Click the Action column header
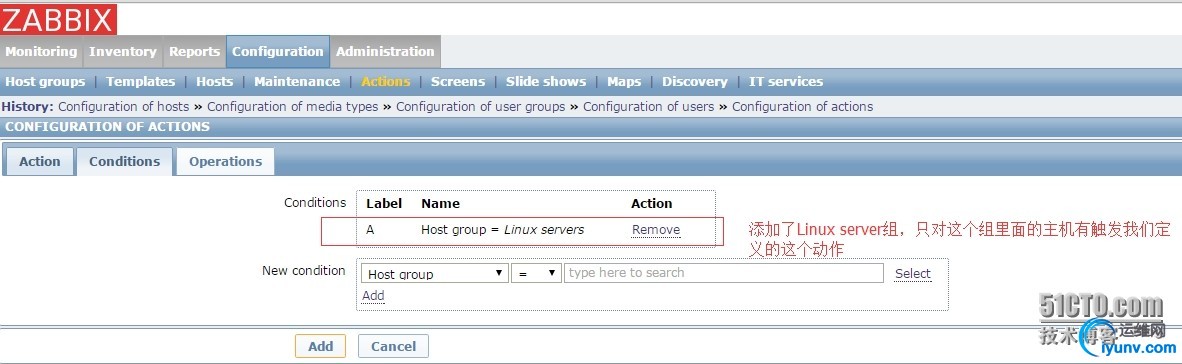This screenshot has width=1182, height=364. (x=651, y=203)
